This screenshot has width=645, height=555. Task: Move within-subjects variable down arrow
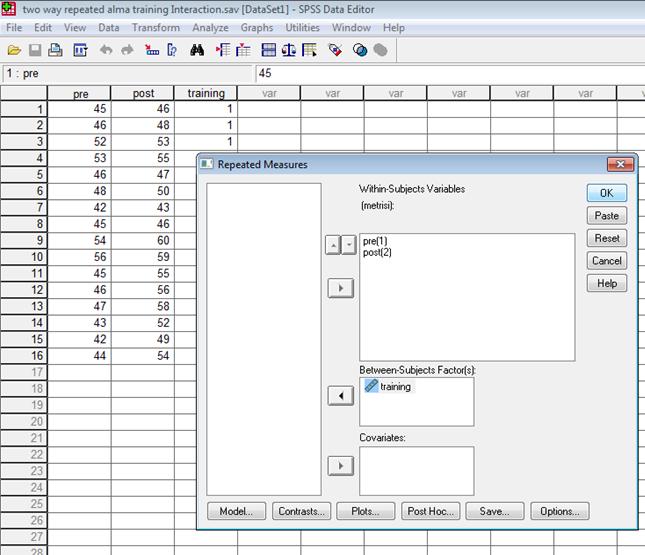coord(349,245)
